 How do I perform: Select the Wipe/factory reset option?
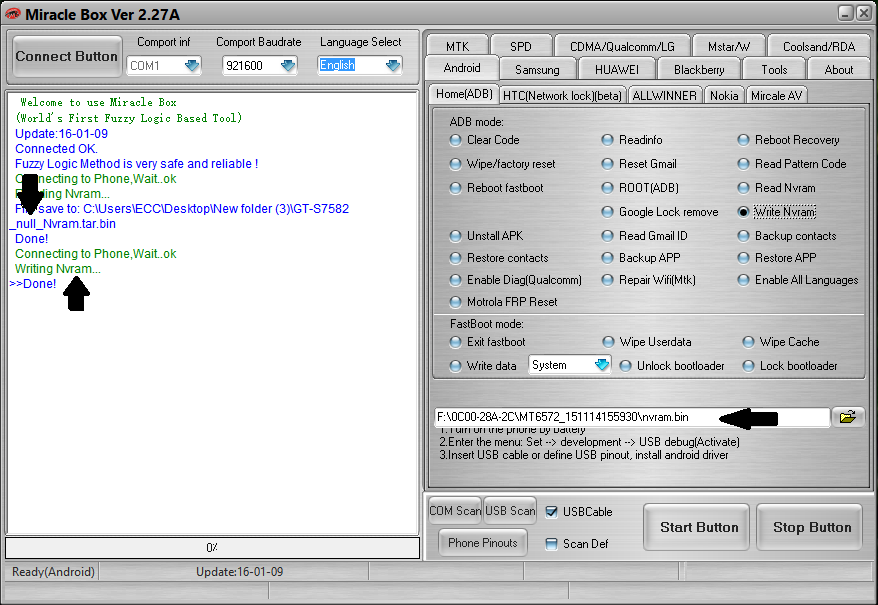455,164
